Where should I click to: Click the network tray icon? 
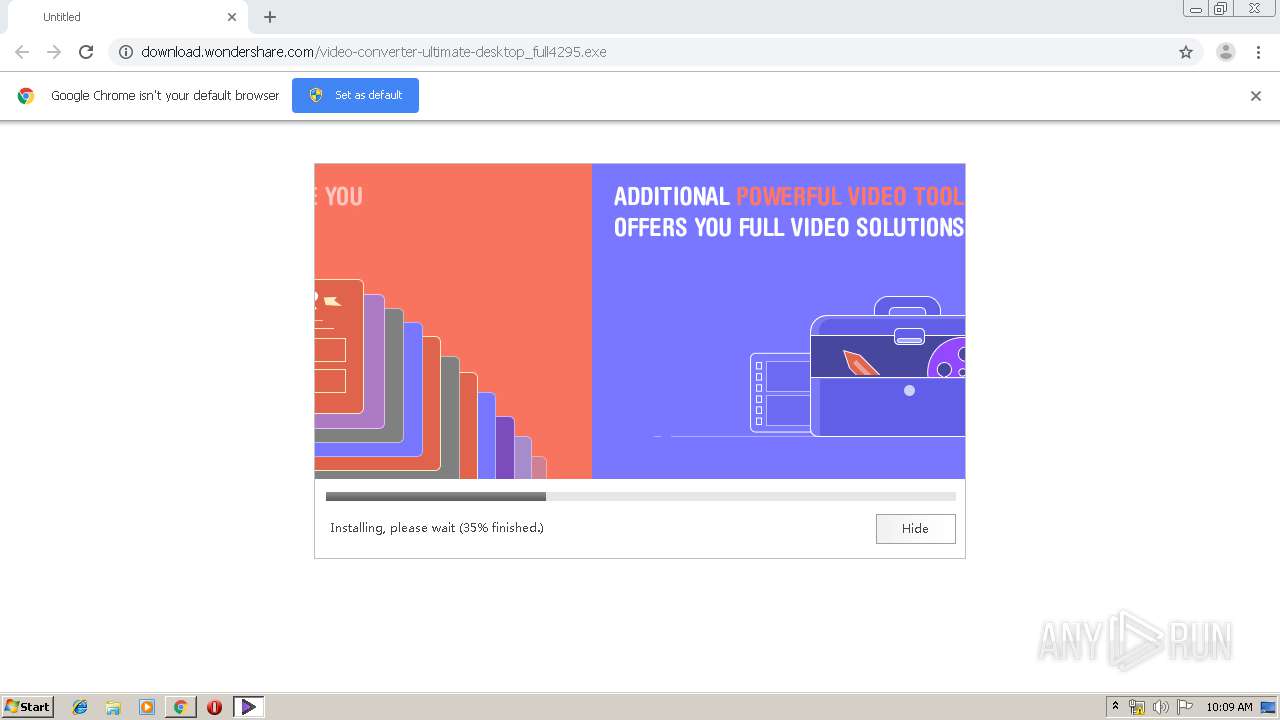coord(1137,707)
